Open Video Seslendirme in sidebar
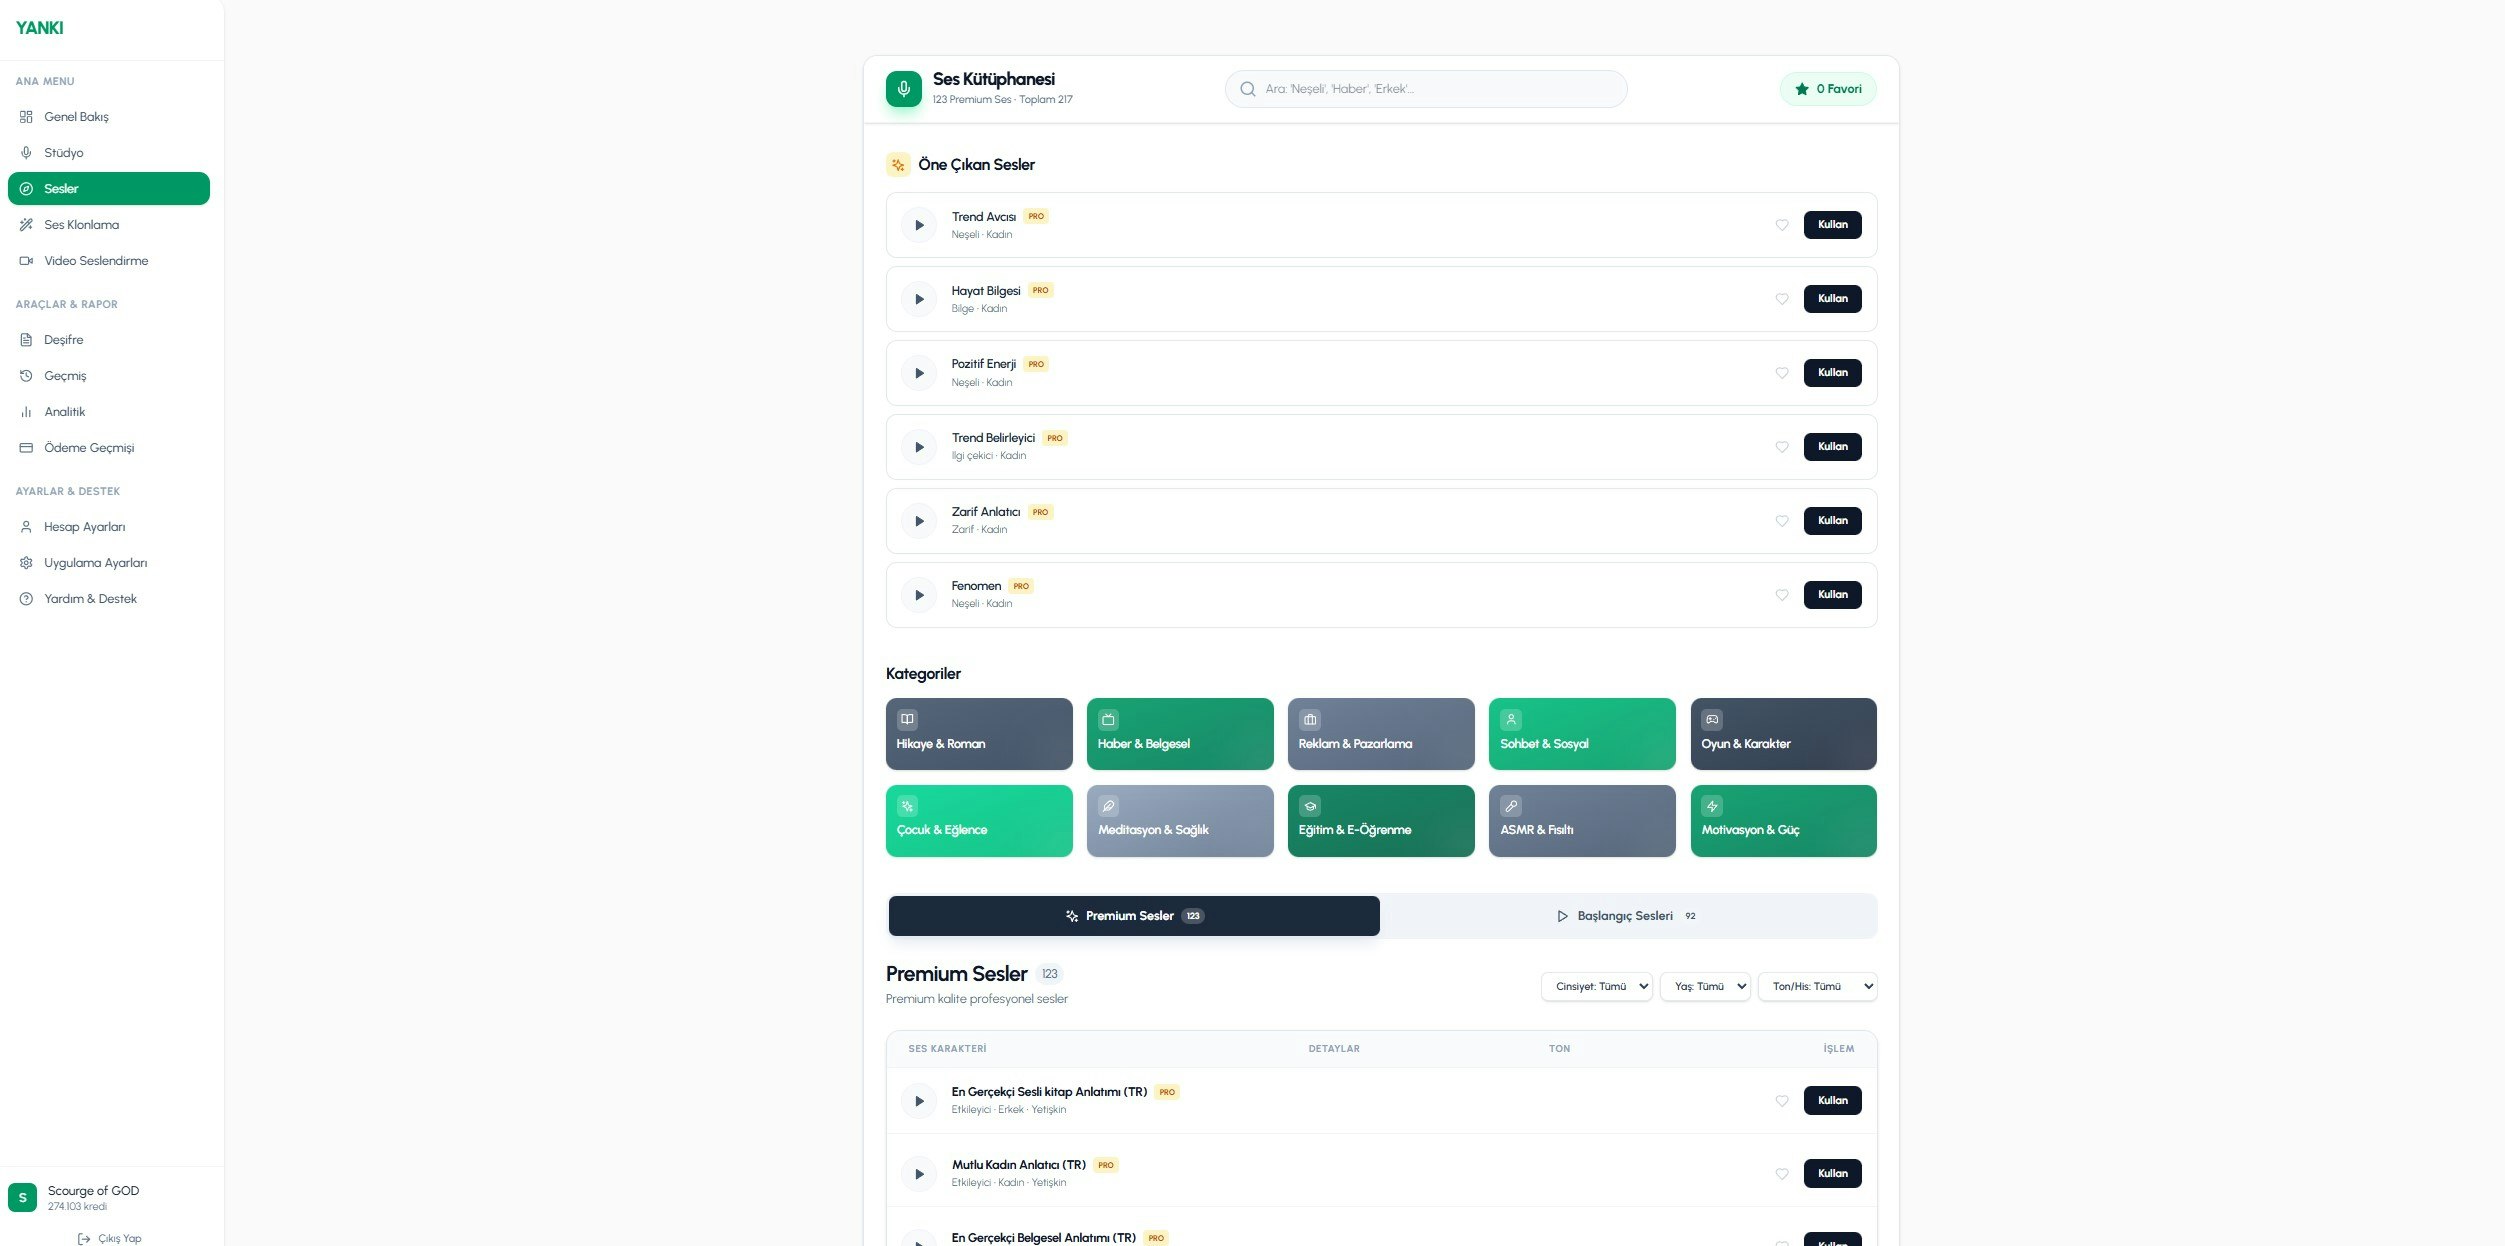Screen dimensions: 2505x1246 [96, 261]
